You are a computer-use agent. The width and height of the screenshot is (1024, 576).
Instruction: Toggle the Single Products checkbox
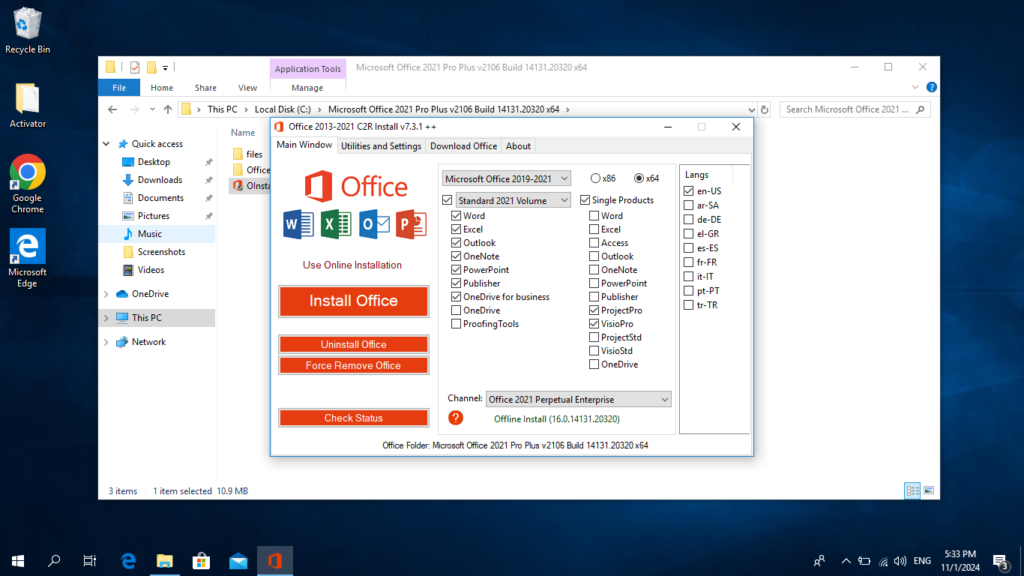tap(584, 200)
